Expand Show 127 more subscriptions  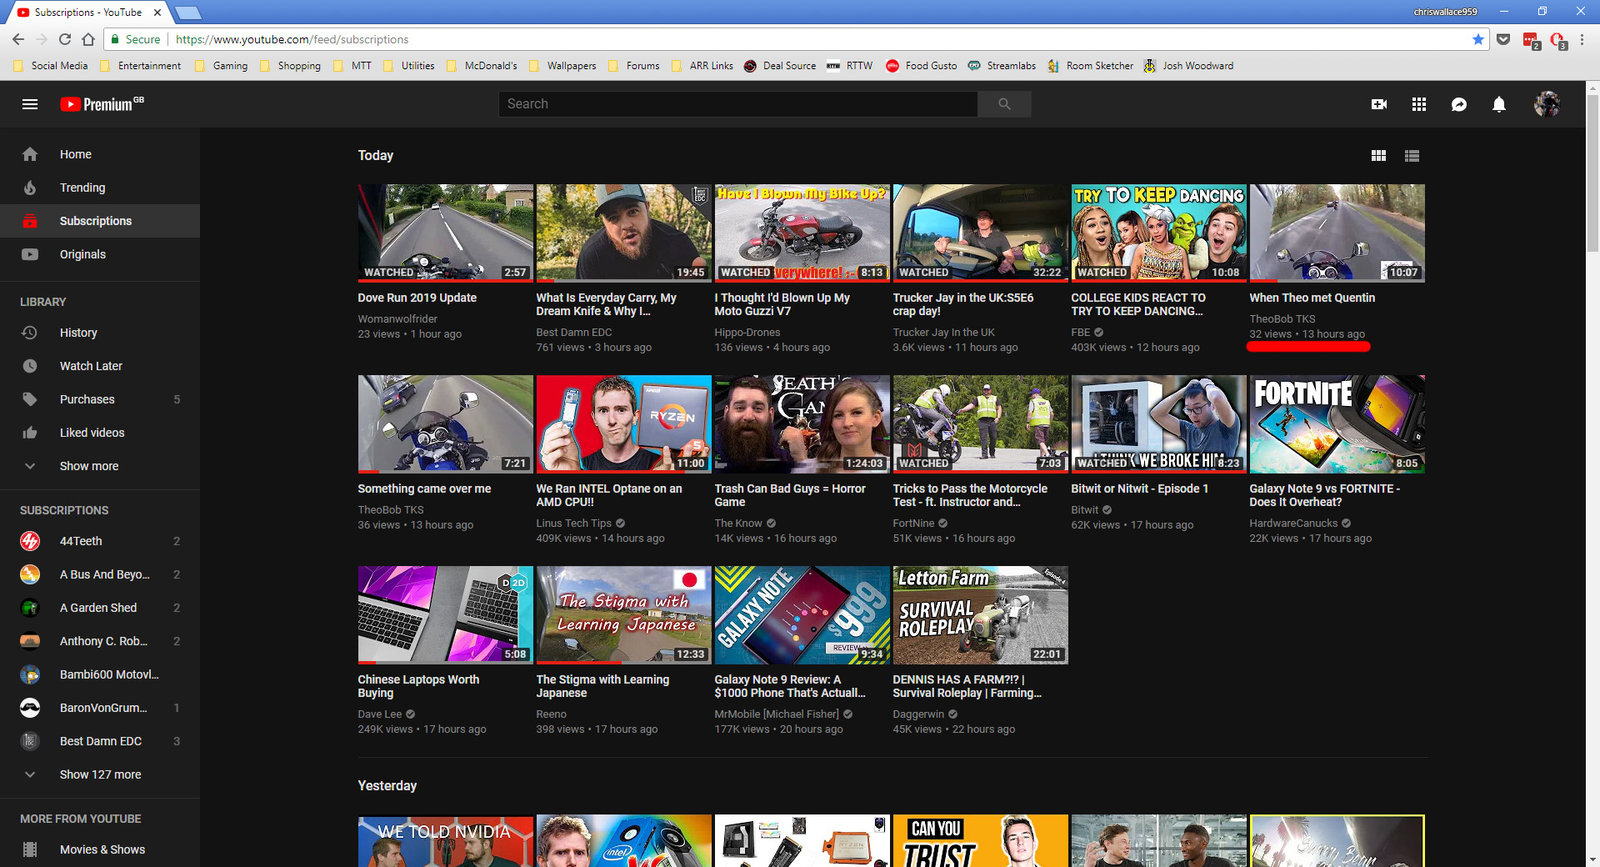point(100,775)
